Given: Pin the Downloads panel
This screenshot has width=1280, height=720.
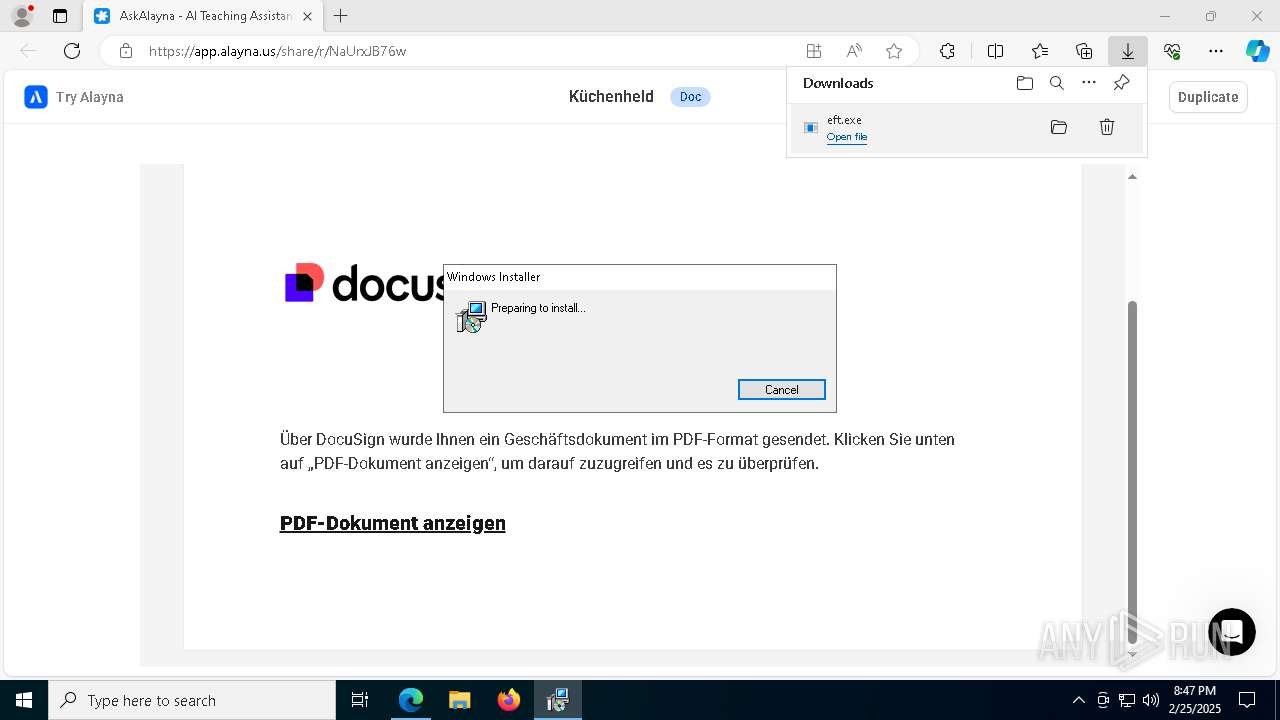Looking at the screenshot, I should [1121, 83].
